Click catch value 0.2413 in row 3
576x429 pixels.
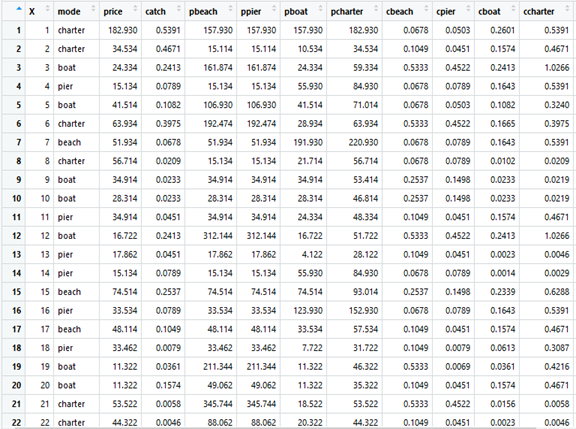[x=168, y=68]
